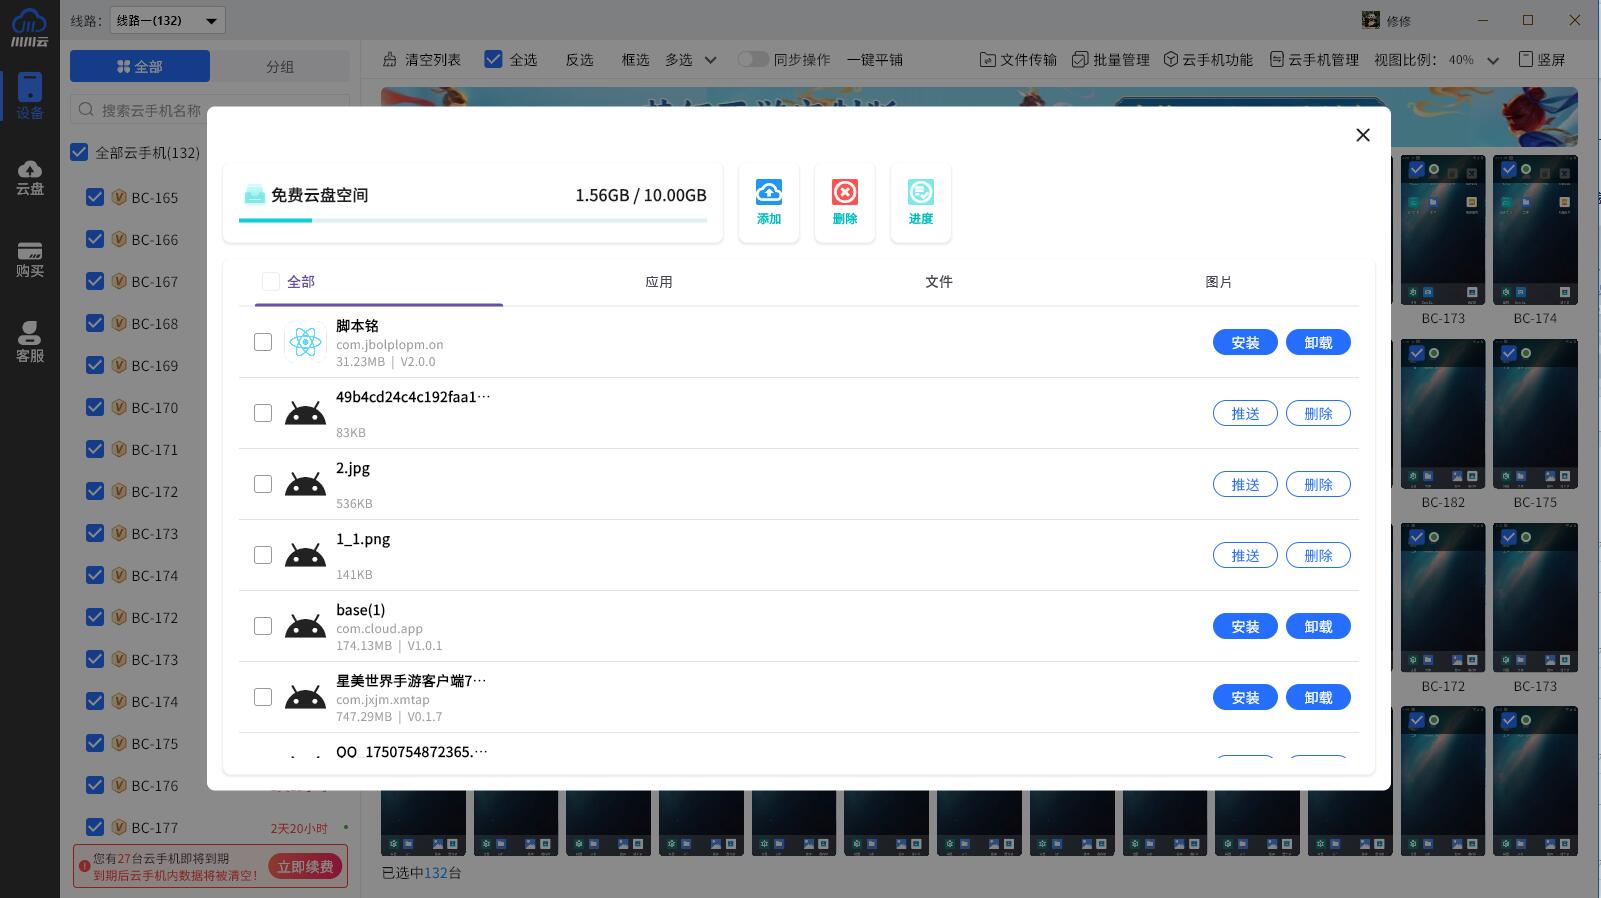Viewport: 1601px width, 898px height.
Task: Click 安装 for base(1) app
Action: (x=1244, y=627)
